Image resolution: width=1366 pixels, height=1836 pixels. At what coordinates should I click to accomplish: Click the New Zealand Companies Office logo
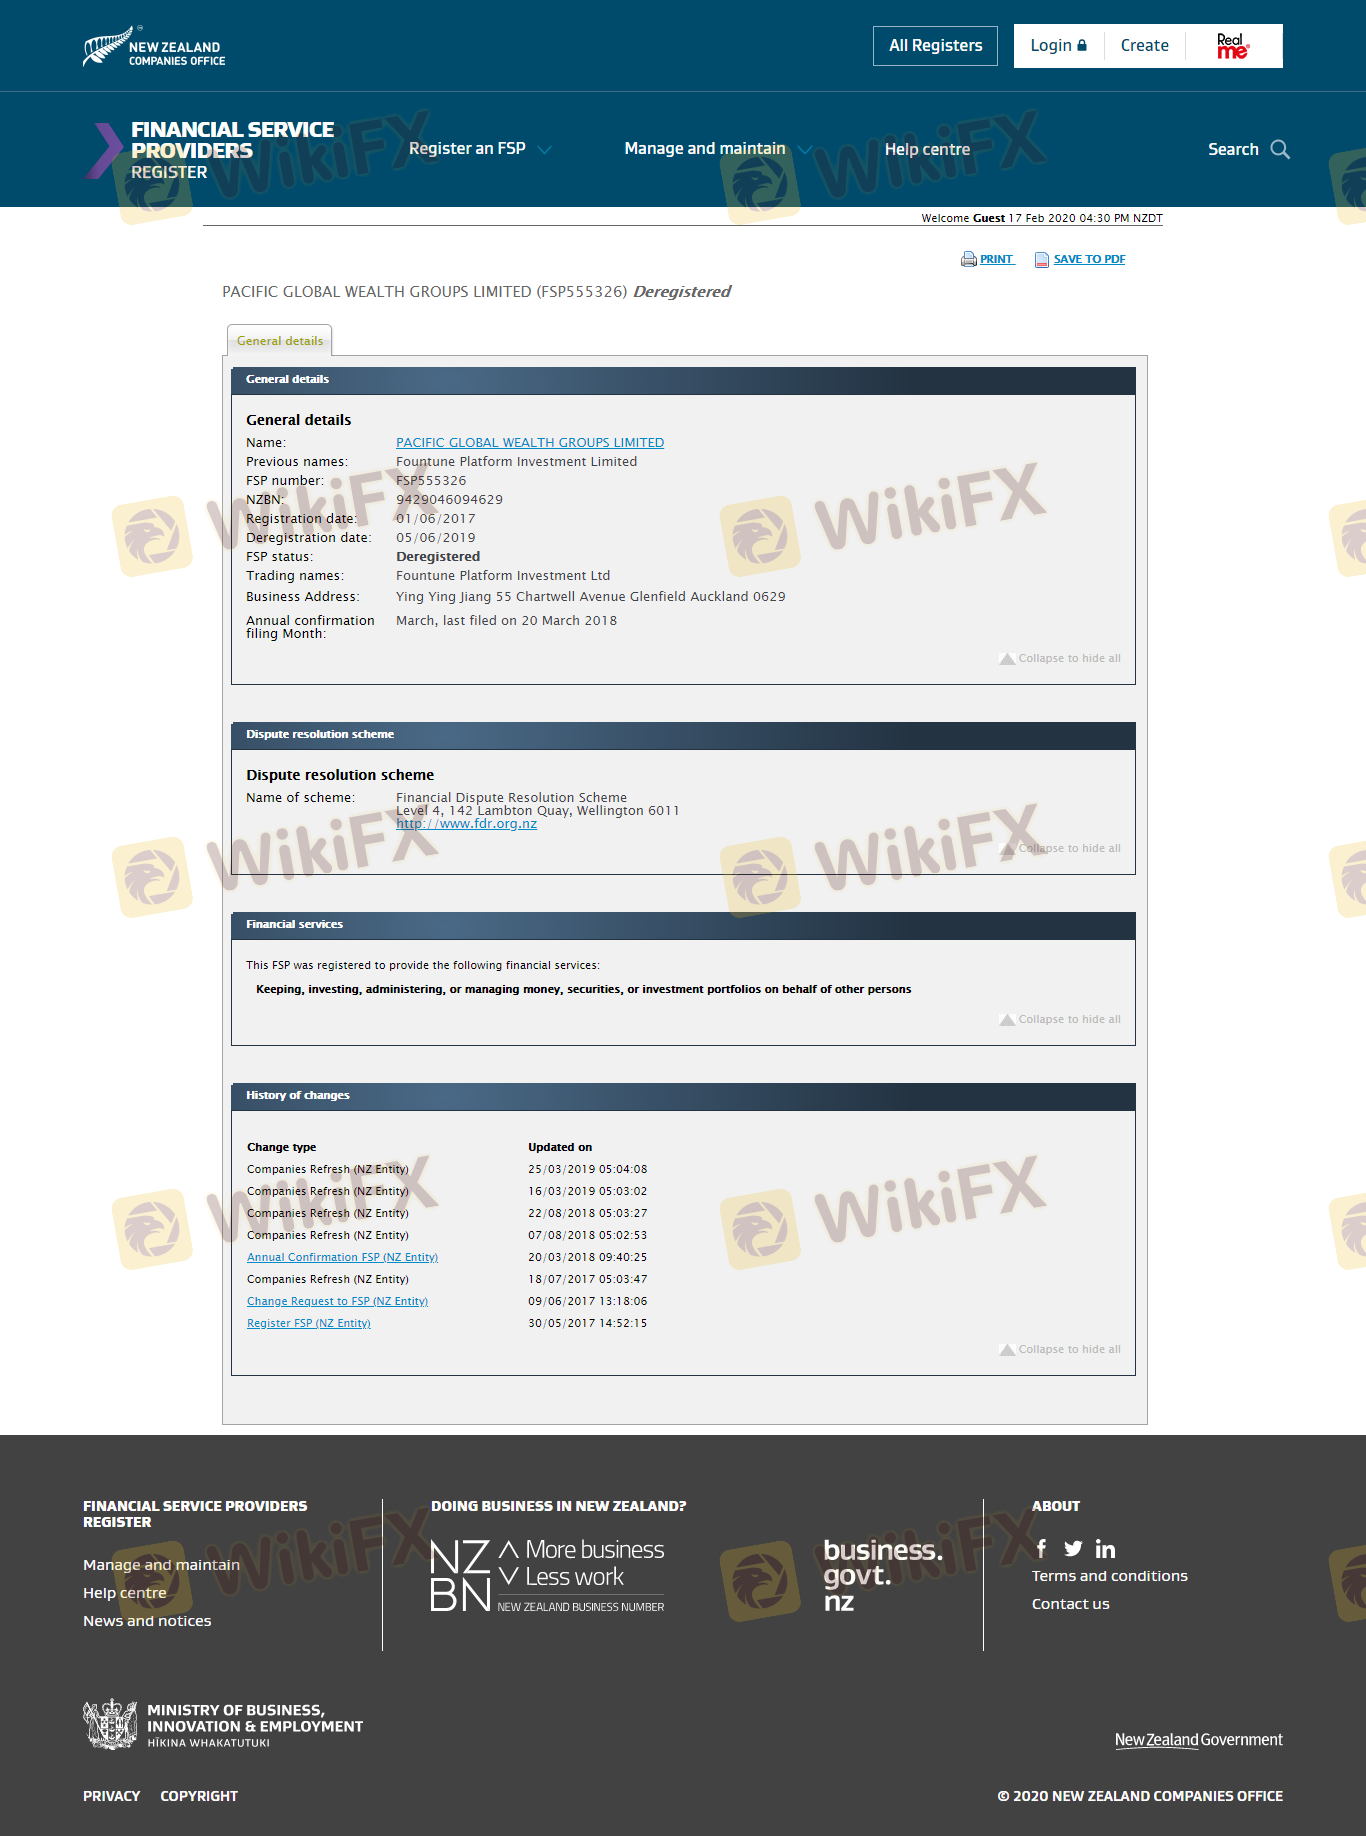click(x=154, y=47)
